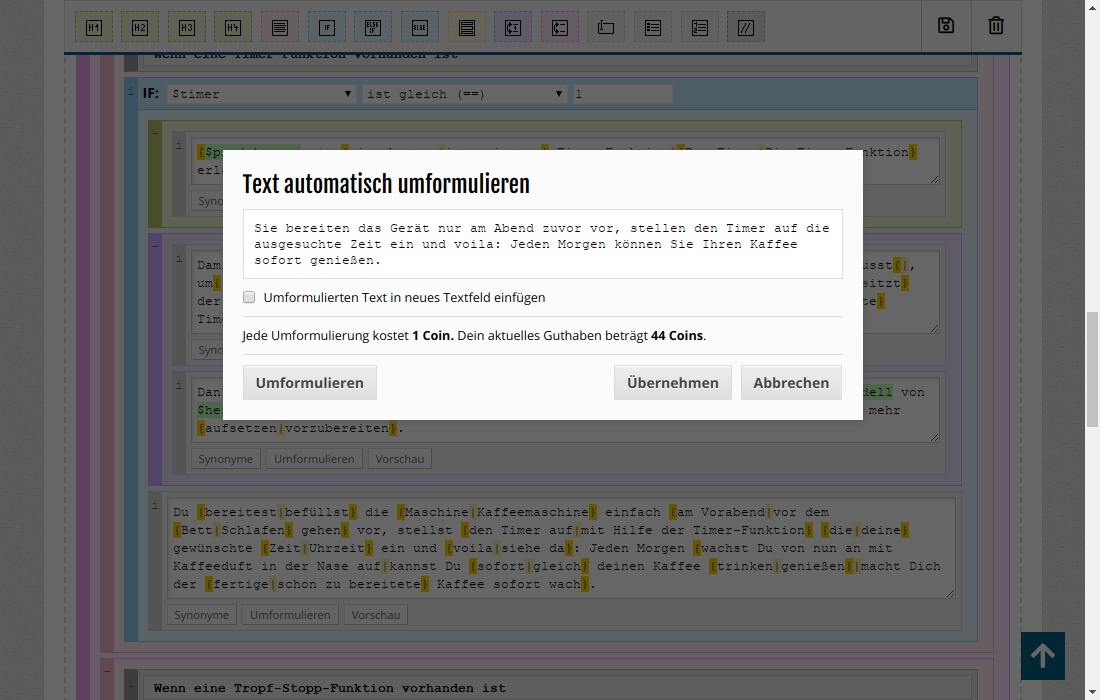The image size is (1100, 700).
Task: Insert an IF condition block icon
Action: (326, 28)
